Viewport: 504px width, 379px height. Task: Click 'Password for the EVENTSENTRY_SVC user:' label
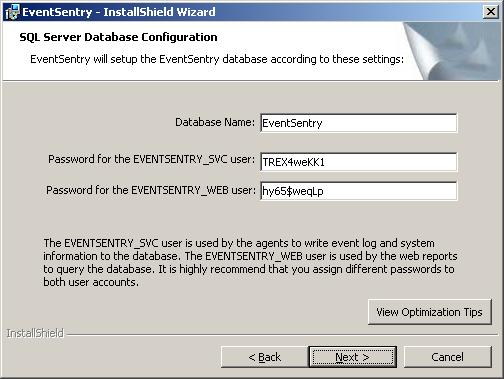click(151, 159)
